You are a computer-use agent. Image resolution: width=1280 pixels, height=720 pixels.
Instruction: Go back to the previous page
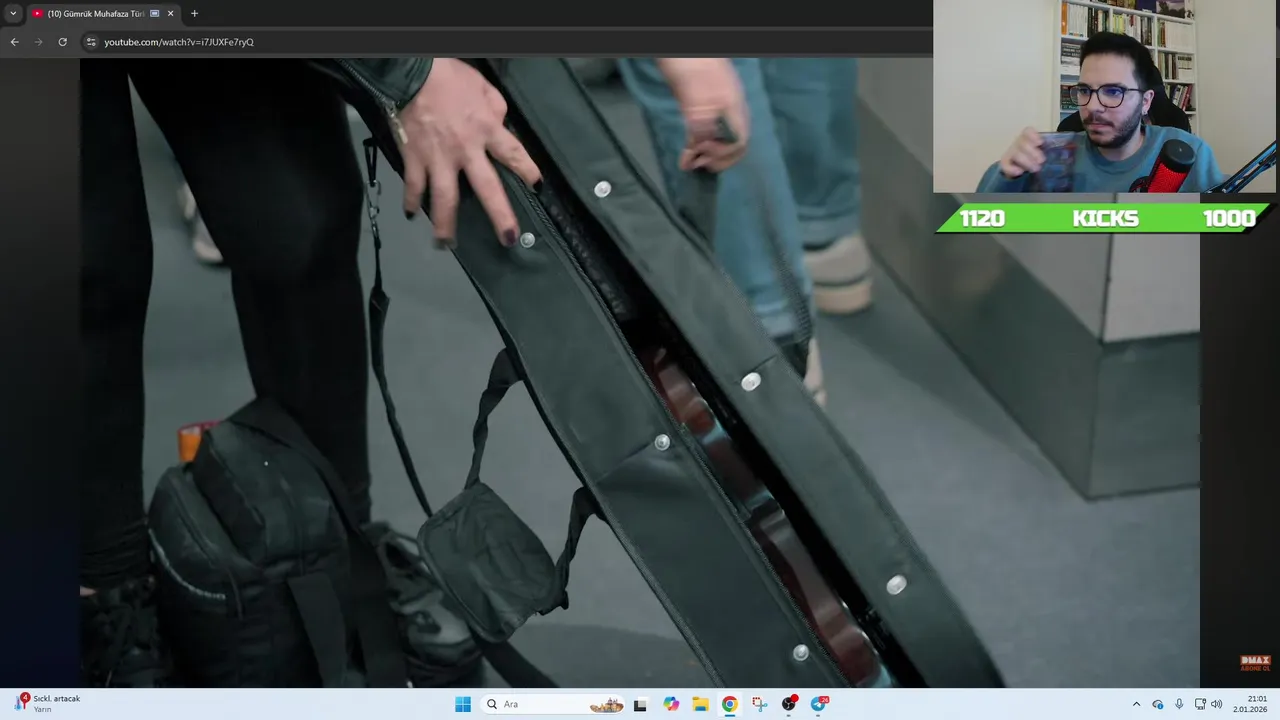tap(14, 42)
